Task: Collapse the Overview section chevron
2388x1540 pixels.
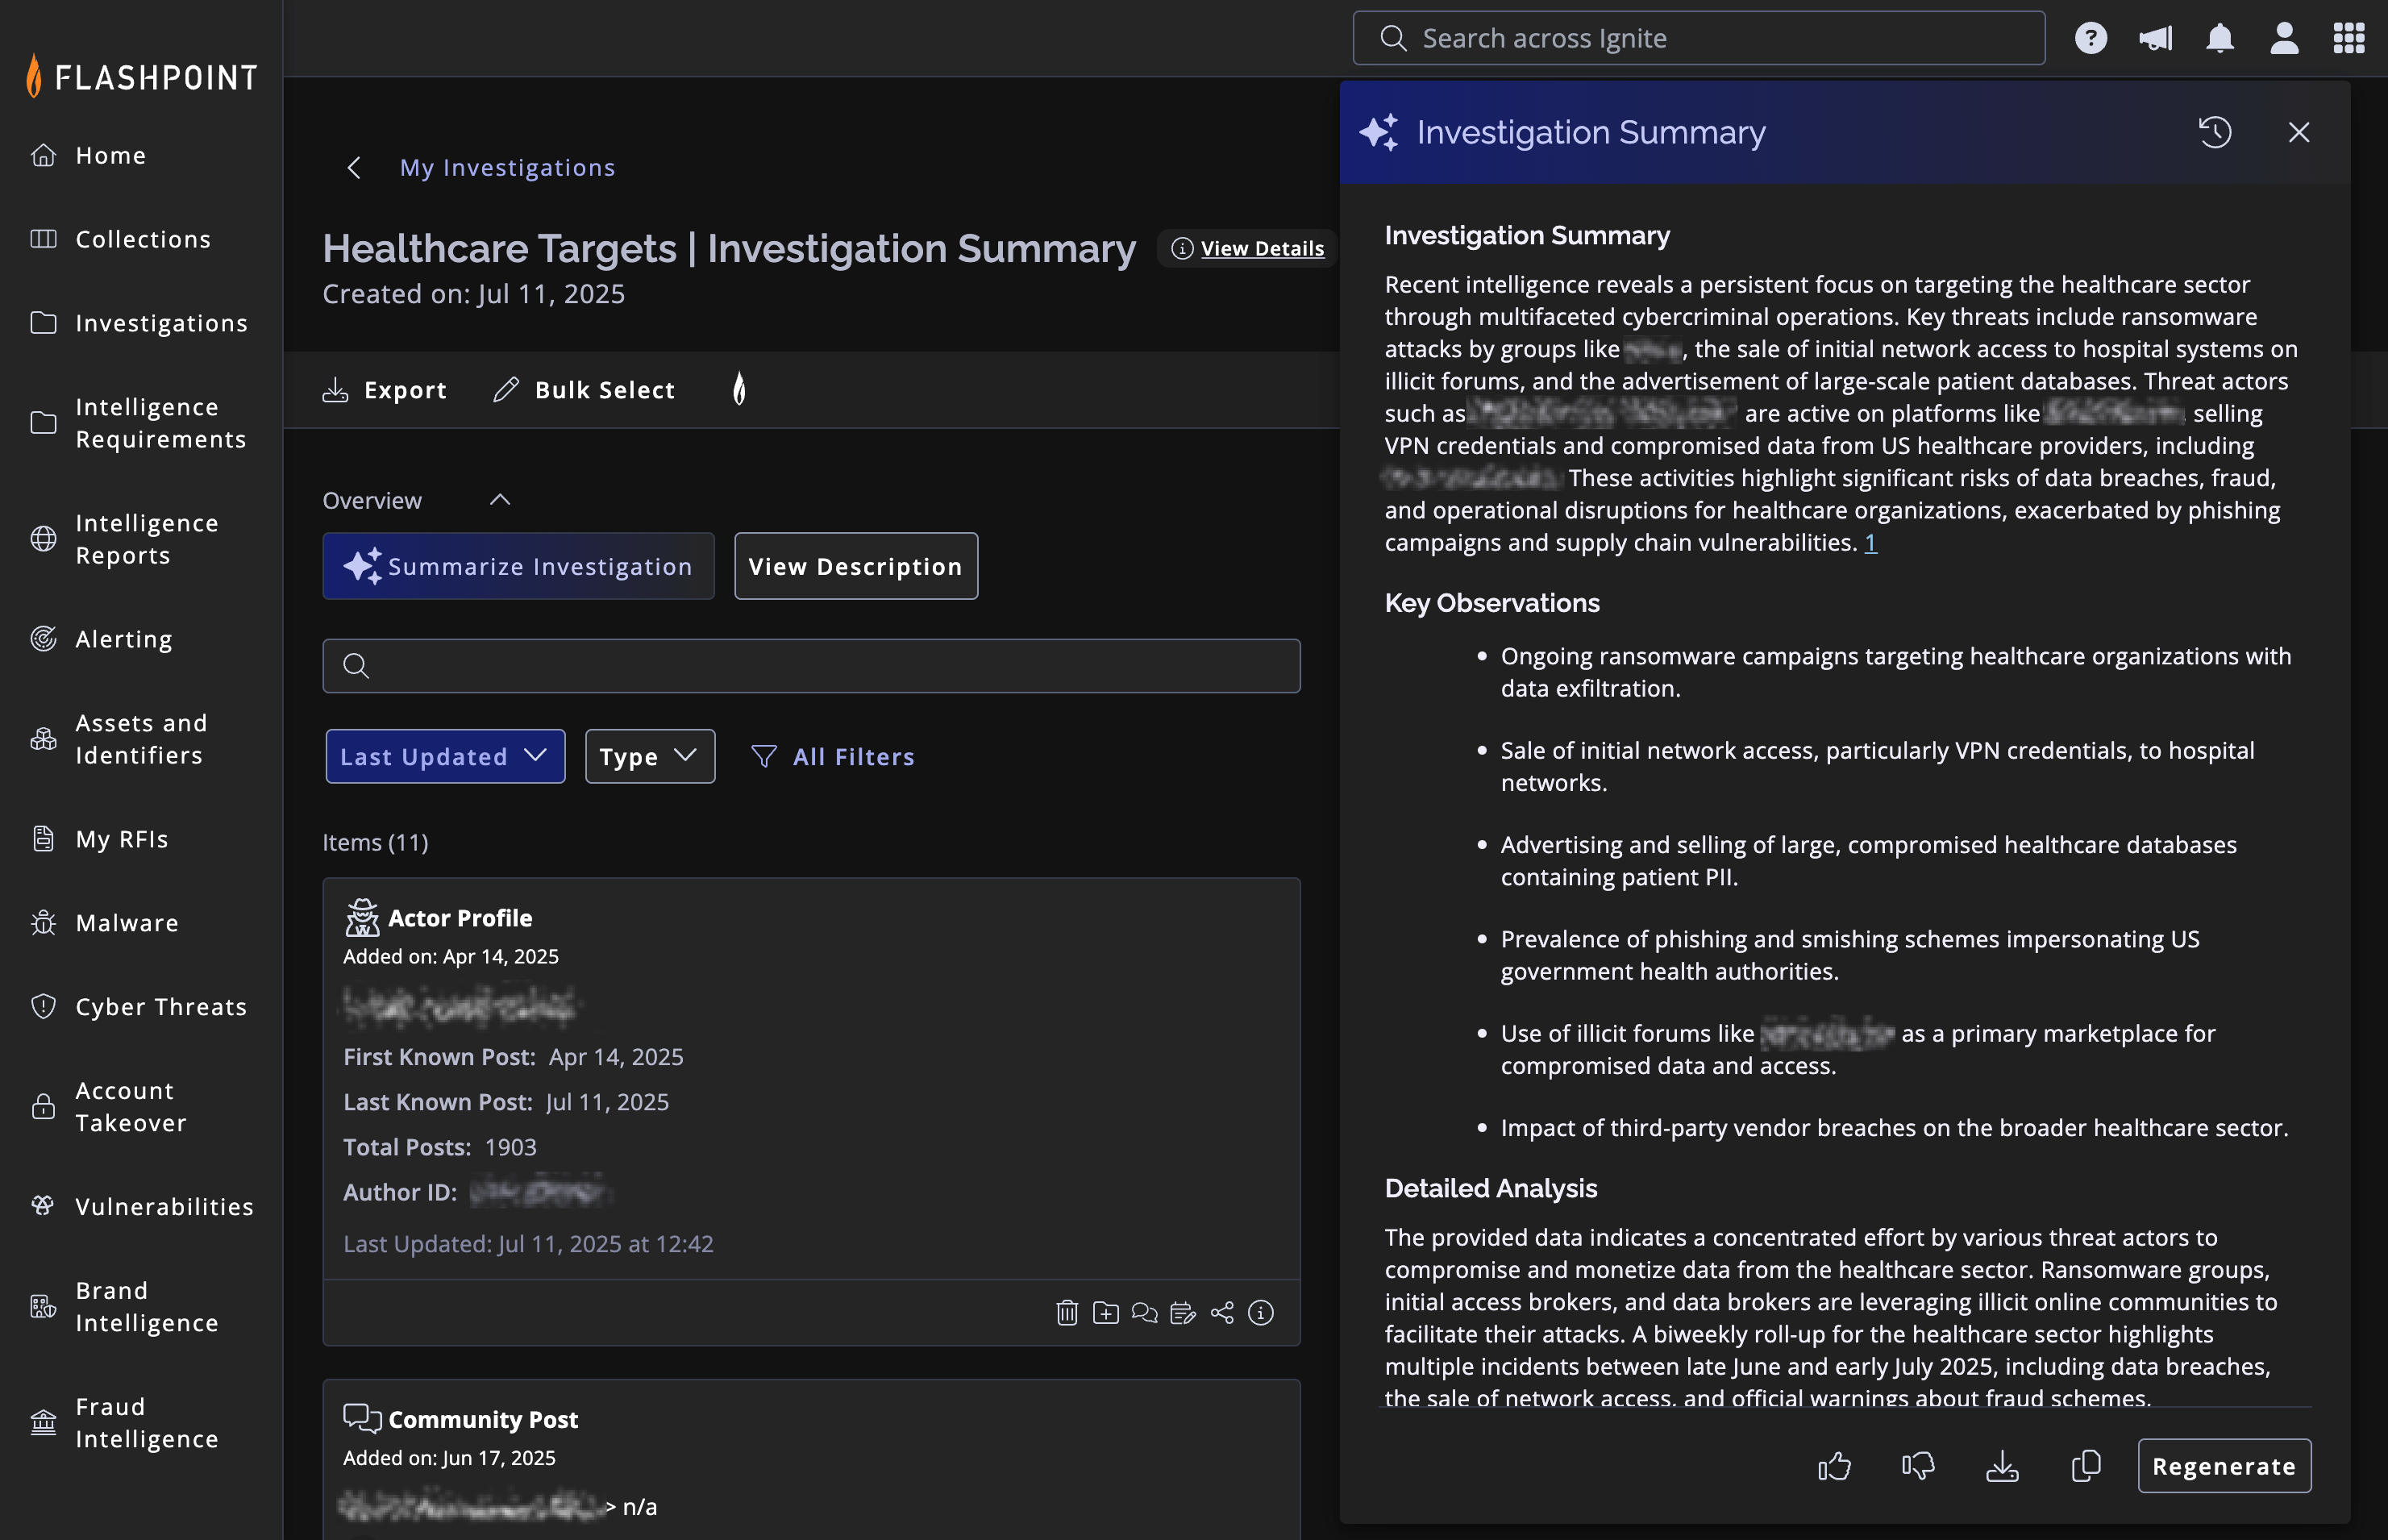Action: (x=500, y=500)
